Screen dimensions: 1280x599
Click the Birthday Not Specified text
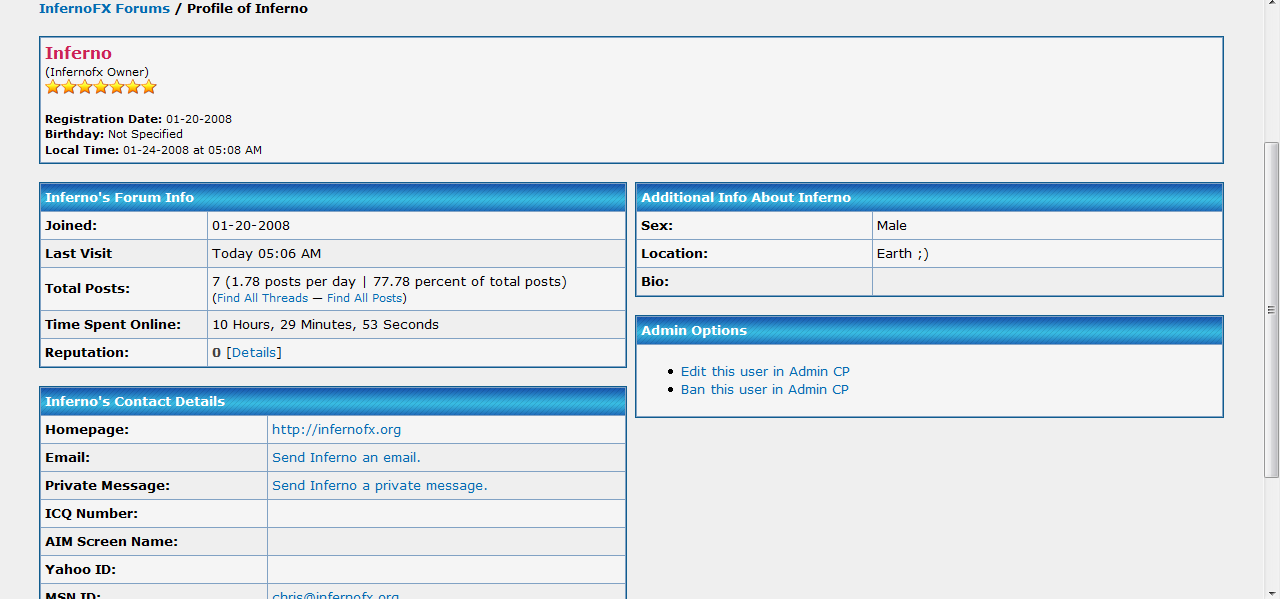(145, 134)
